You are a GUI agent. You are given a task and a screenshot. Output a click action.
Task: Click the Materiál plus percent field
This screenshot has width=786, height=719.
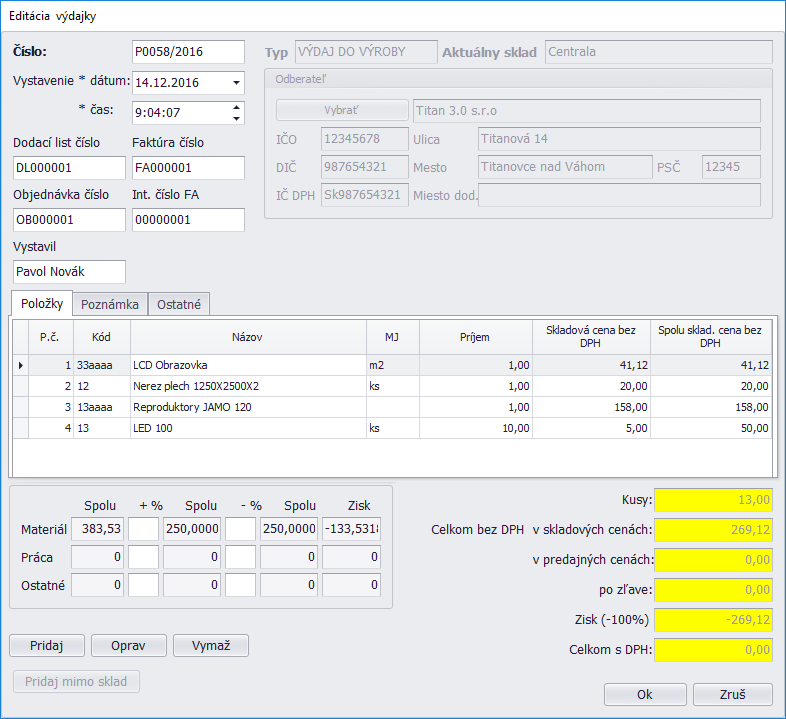coord(143,529)
